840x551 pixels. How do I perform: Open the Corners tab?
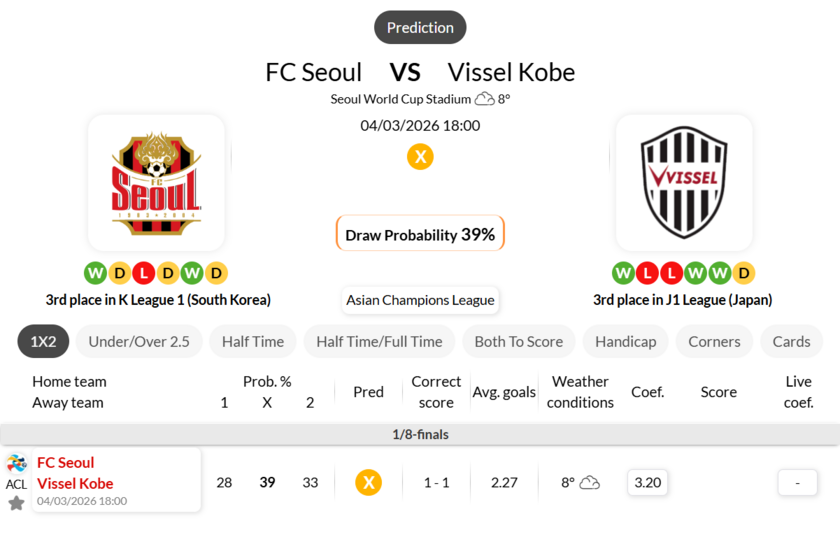point(714,341)
